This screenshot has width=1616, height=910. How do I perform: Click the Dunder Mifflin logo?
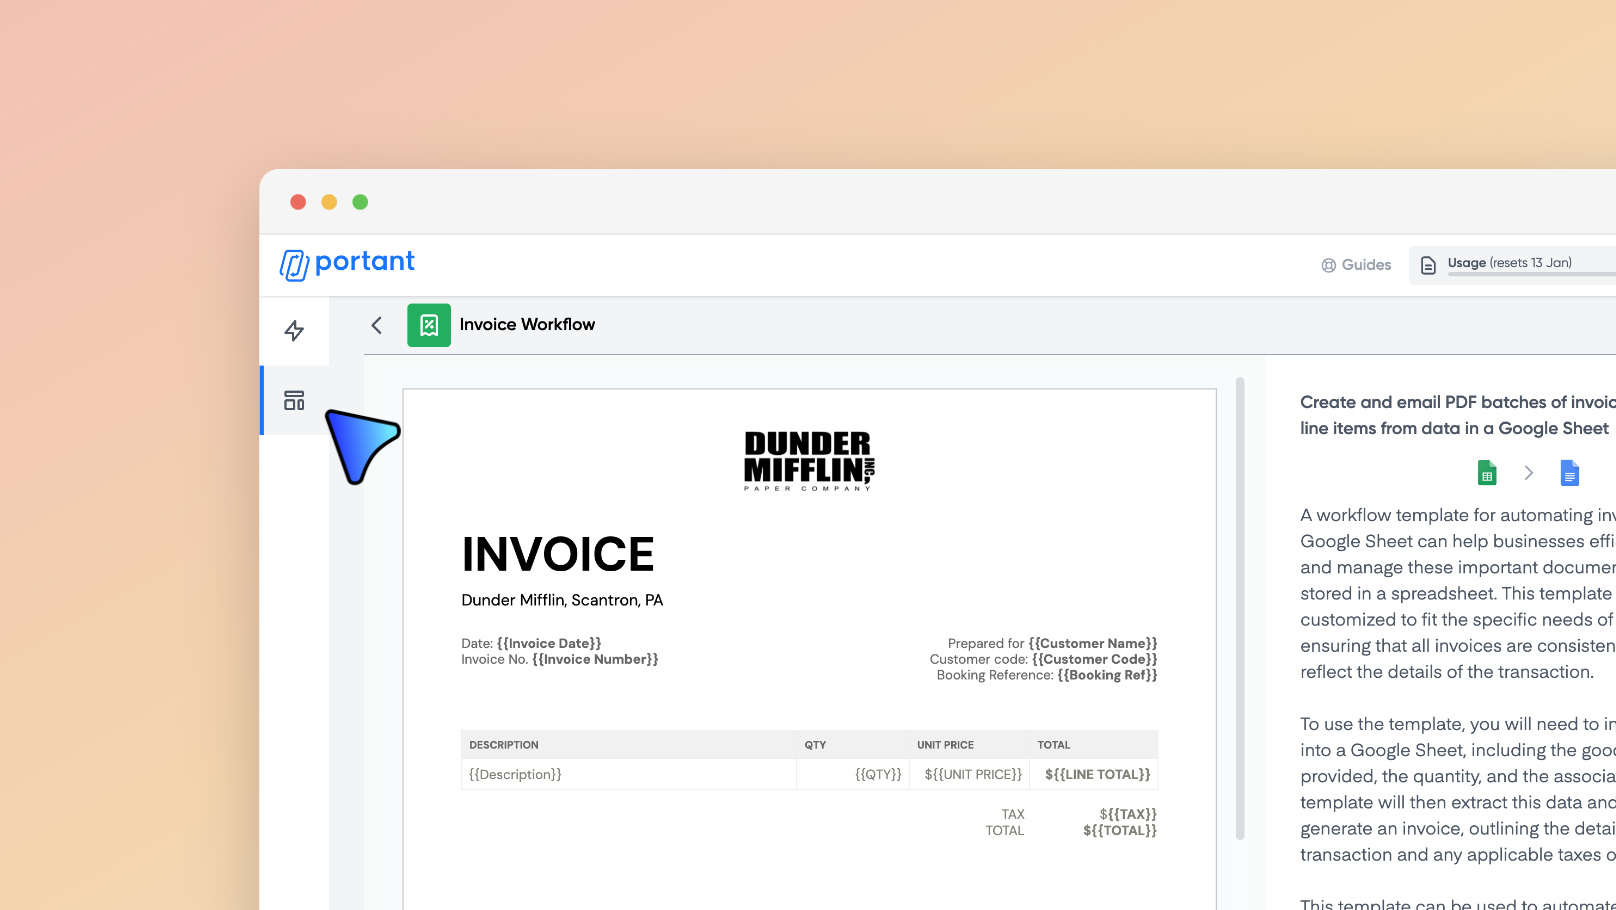tap(807, 460)
